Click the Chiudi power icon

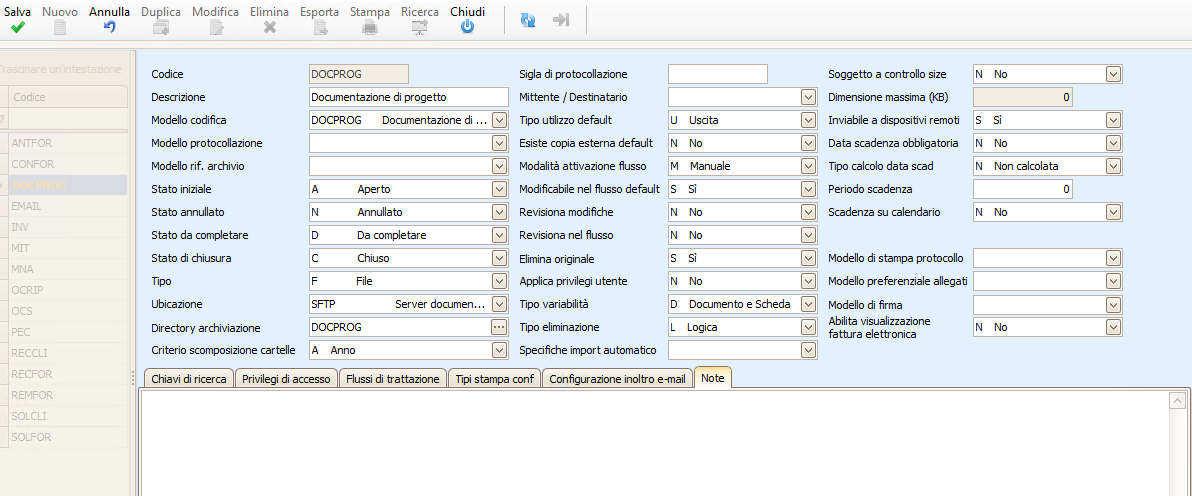pos(467,28)
